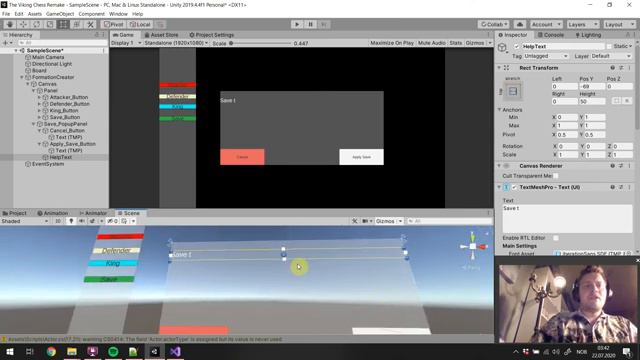
Task: Switch to the Project Settings tab
Action: pos(211,35)
